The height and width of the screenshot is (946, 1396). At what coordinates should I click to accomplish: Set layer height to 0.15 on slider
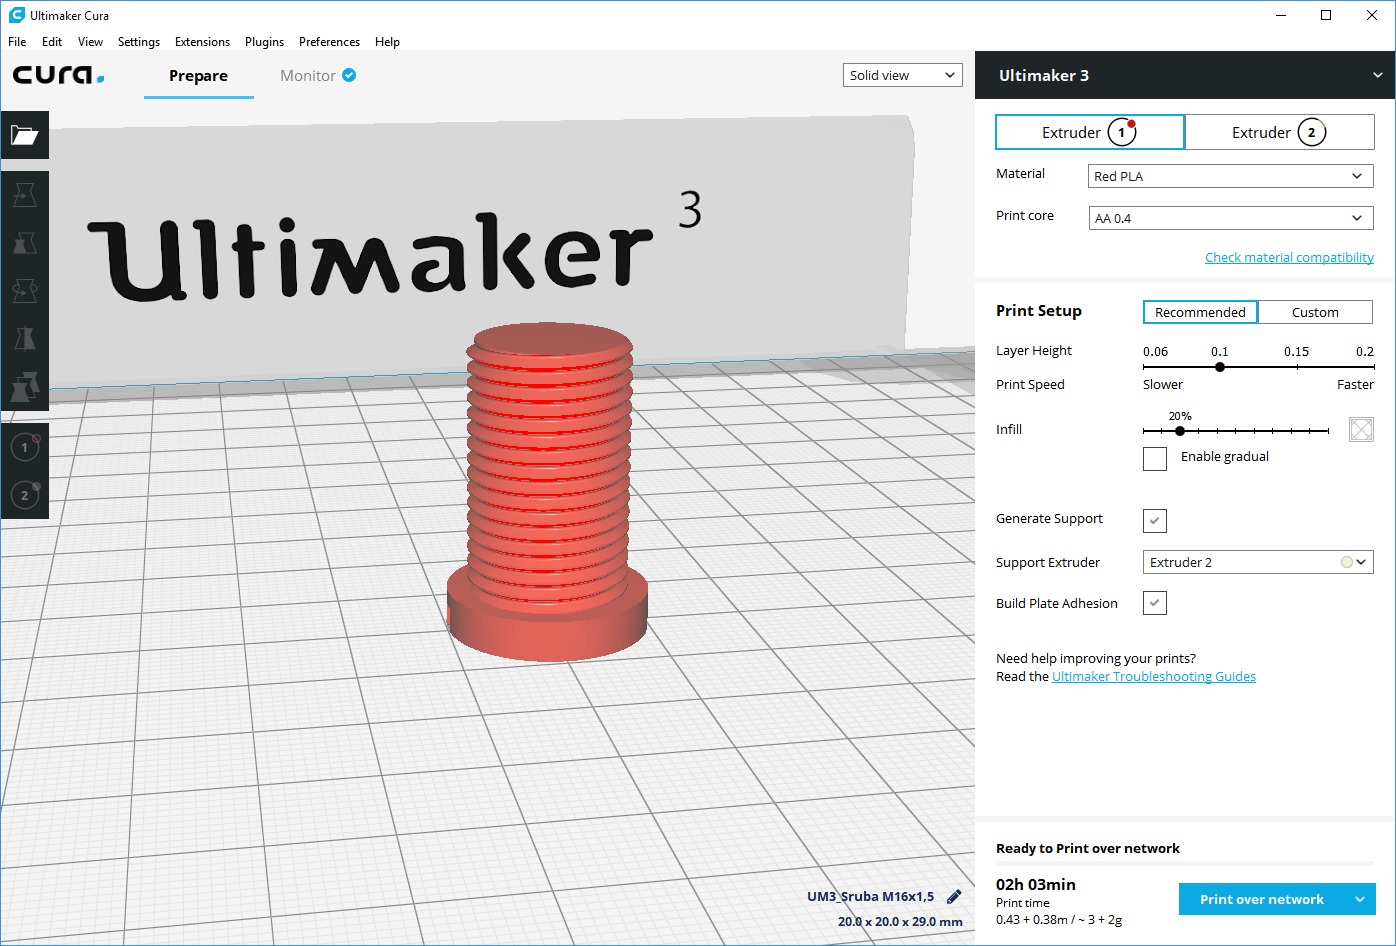coord(1297,367)
